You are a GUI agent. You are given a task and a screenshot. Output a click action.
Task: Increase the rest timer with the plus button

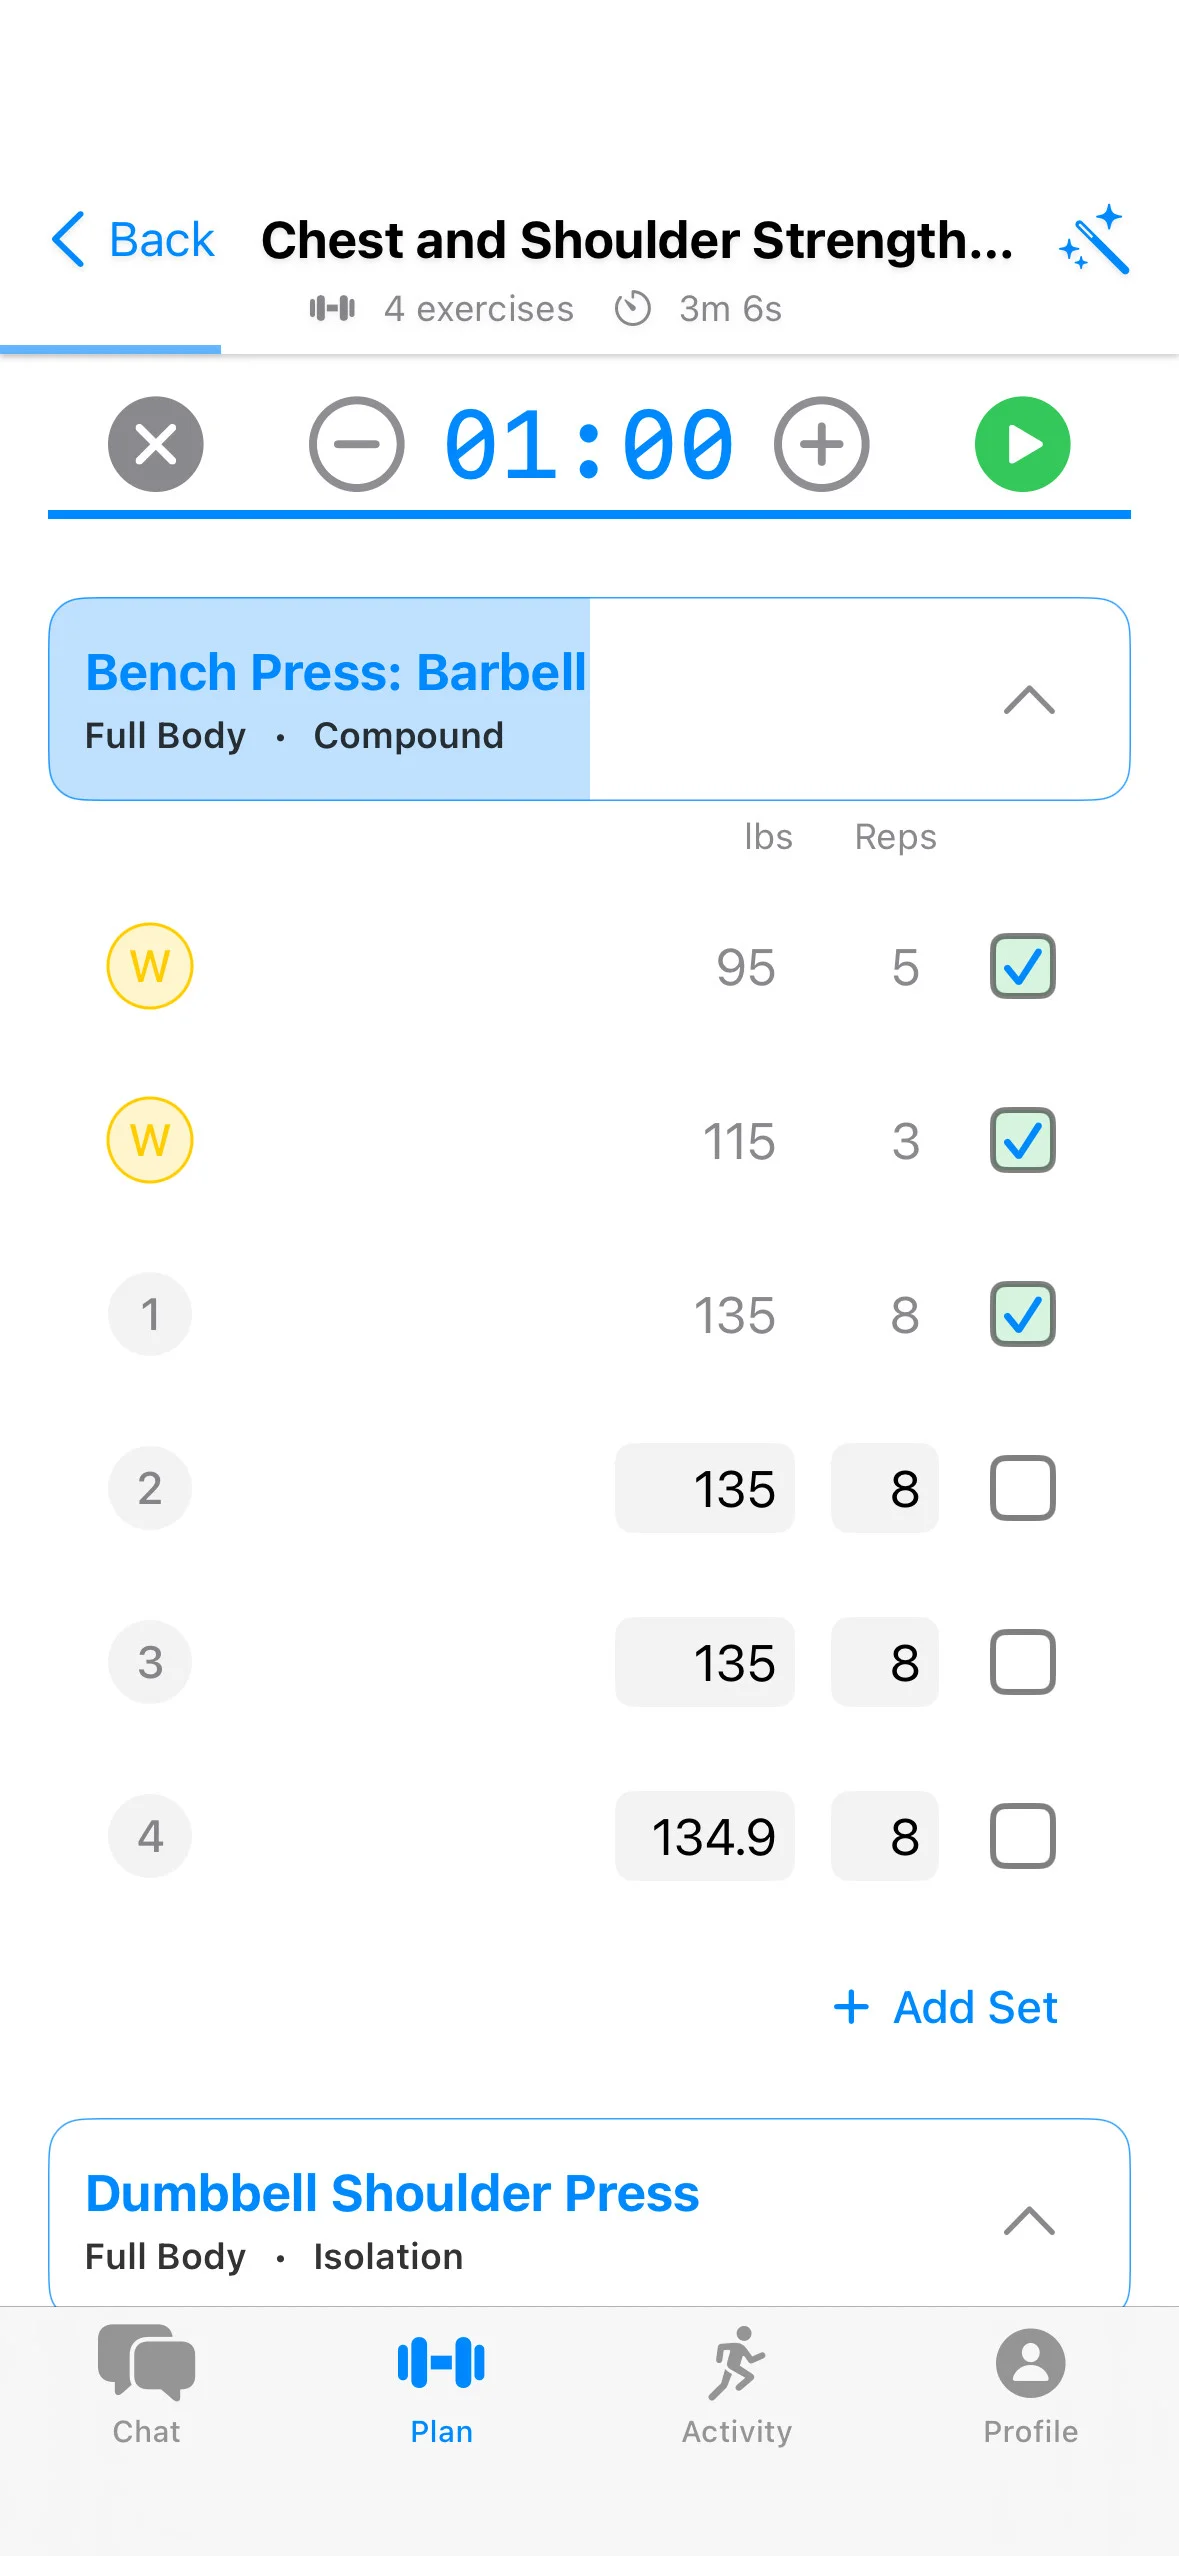pyautogui.click(x=820, y=444)
